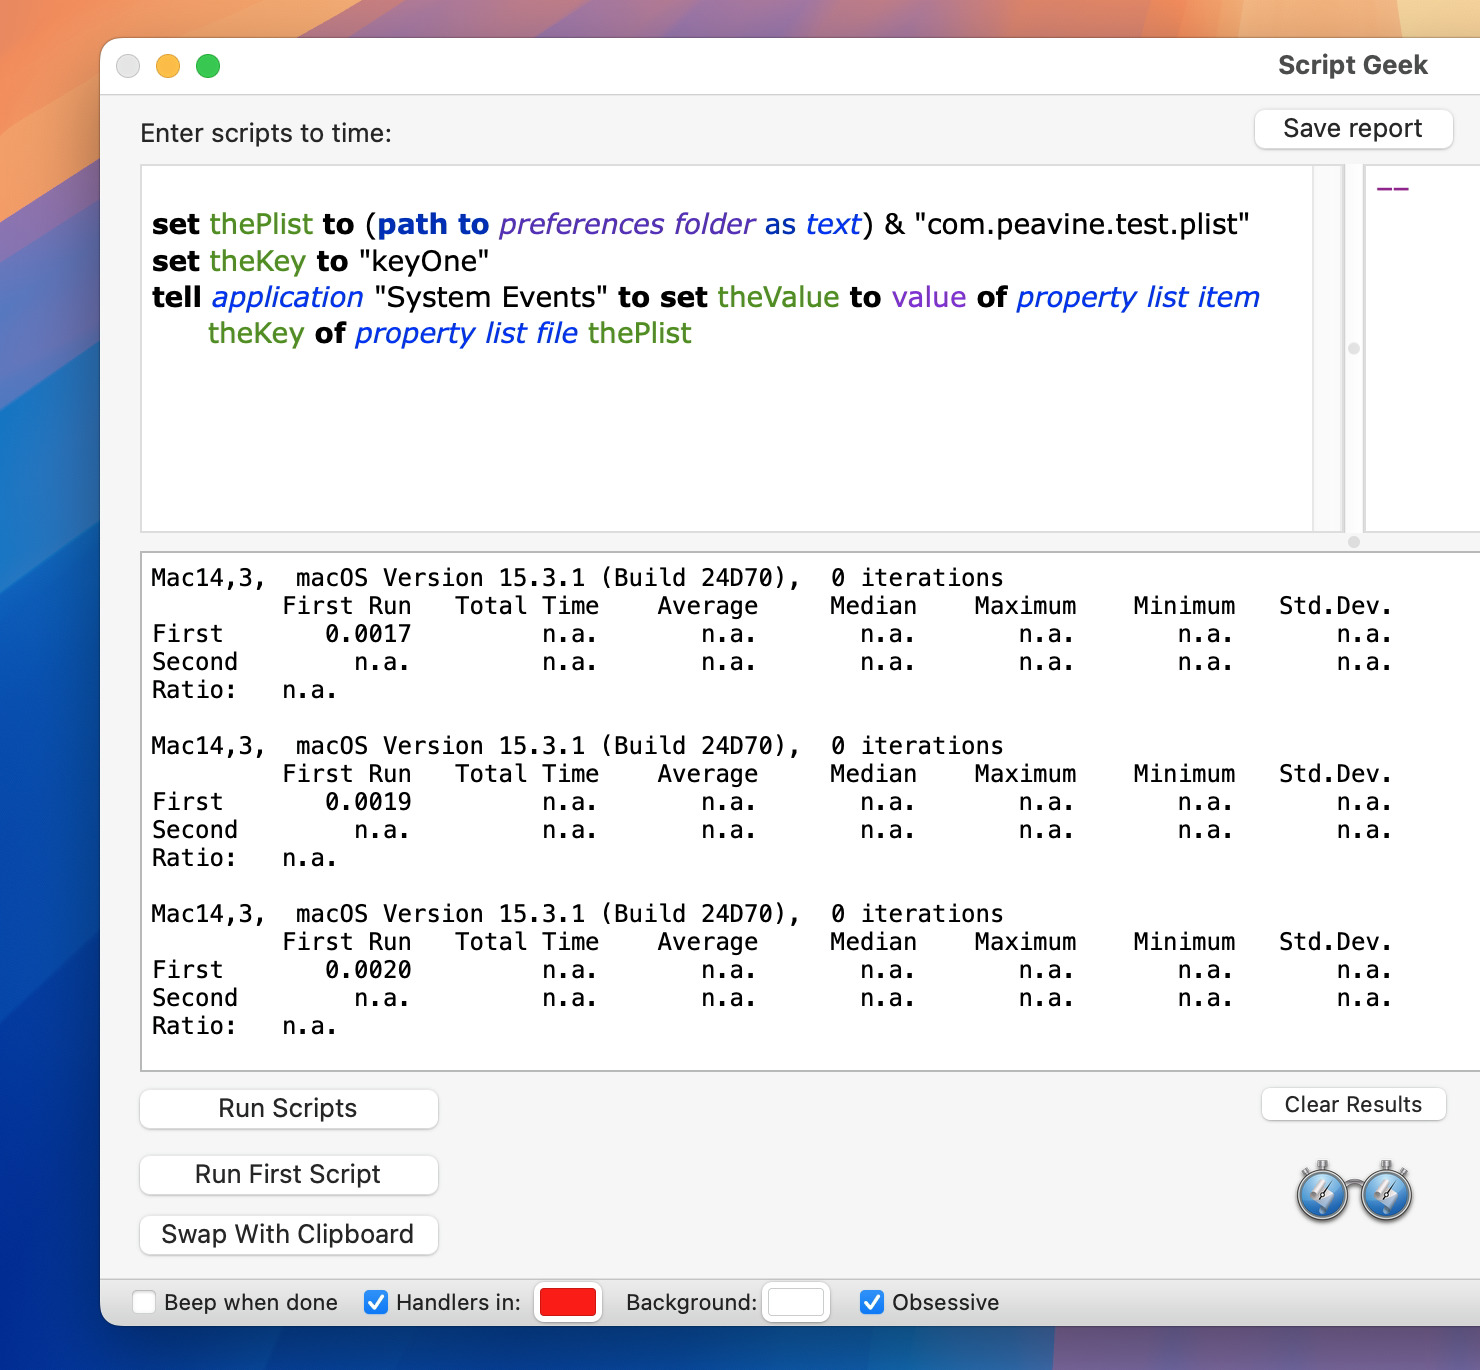
Task: Click the first script editor's vertical scrollbar
Action: pyautogui.click(x=1328, y=349)
